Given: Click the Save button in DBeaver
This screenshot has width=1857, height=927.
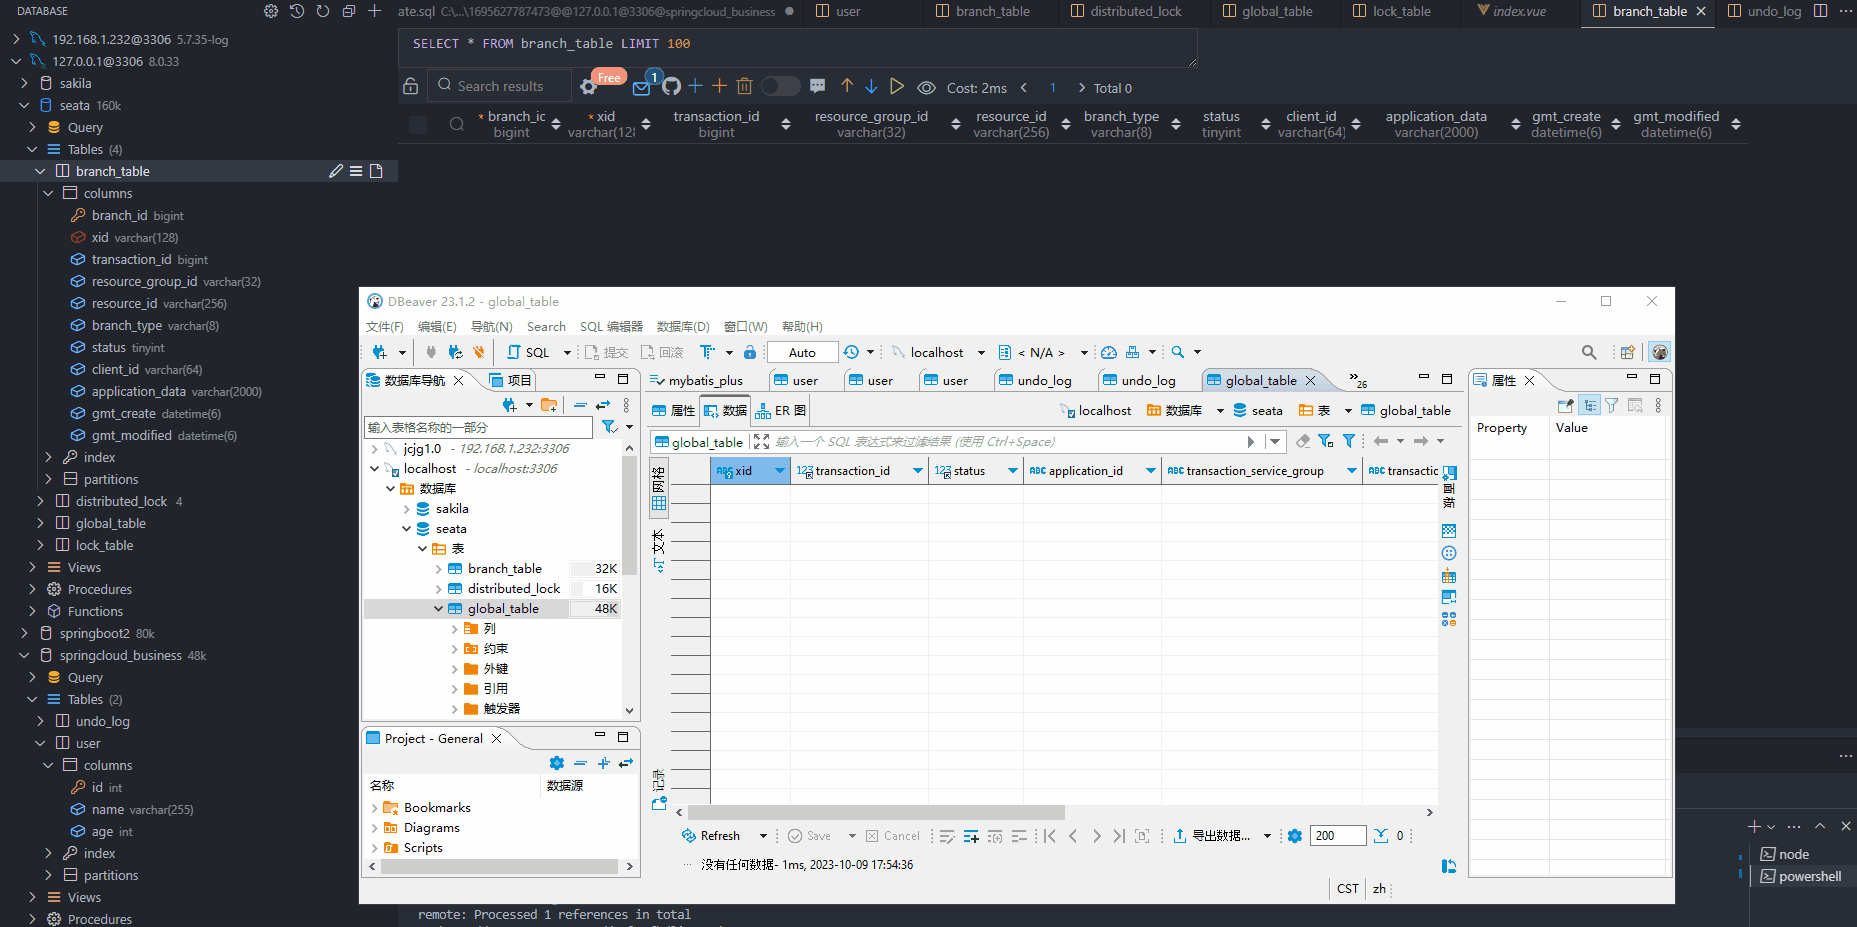Looking at the screenshot, I should [x=809, y=836].
